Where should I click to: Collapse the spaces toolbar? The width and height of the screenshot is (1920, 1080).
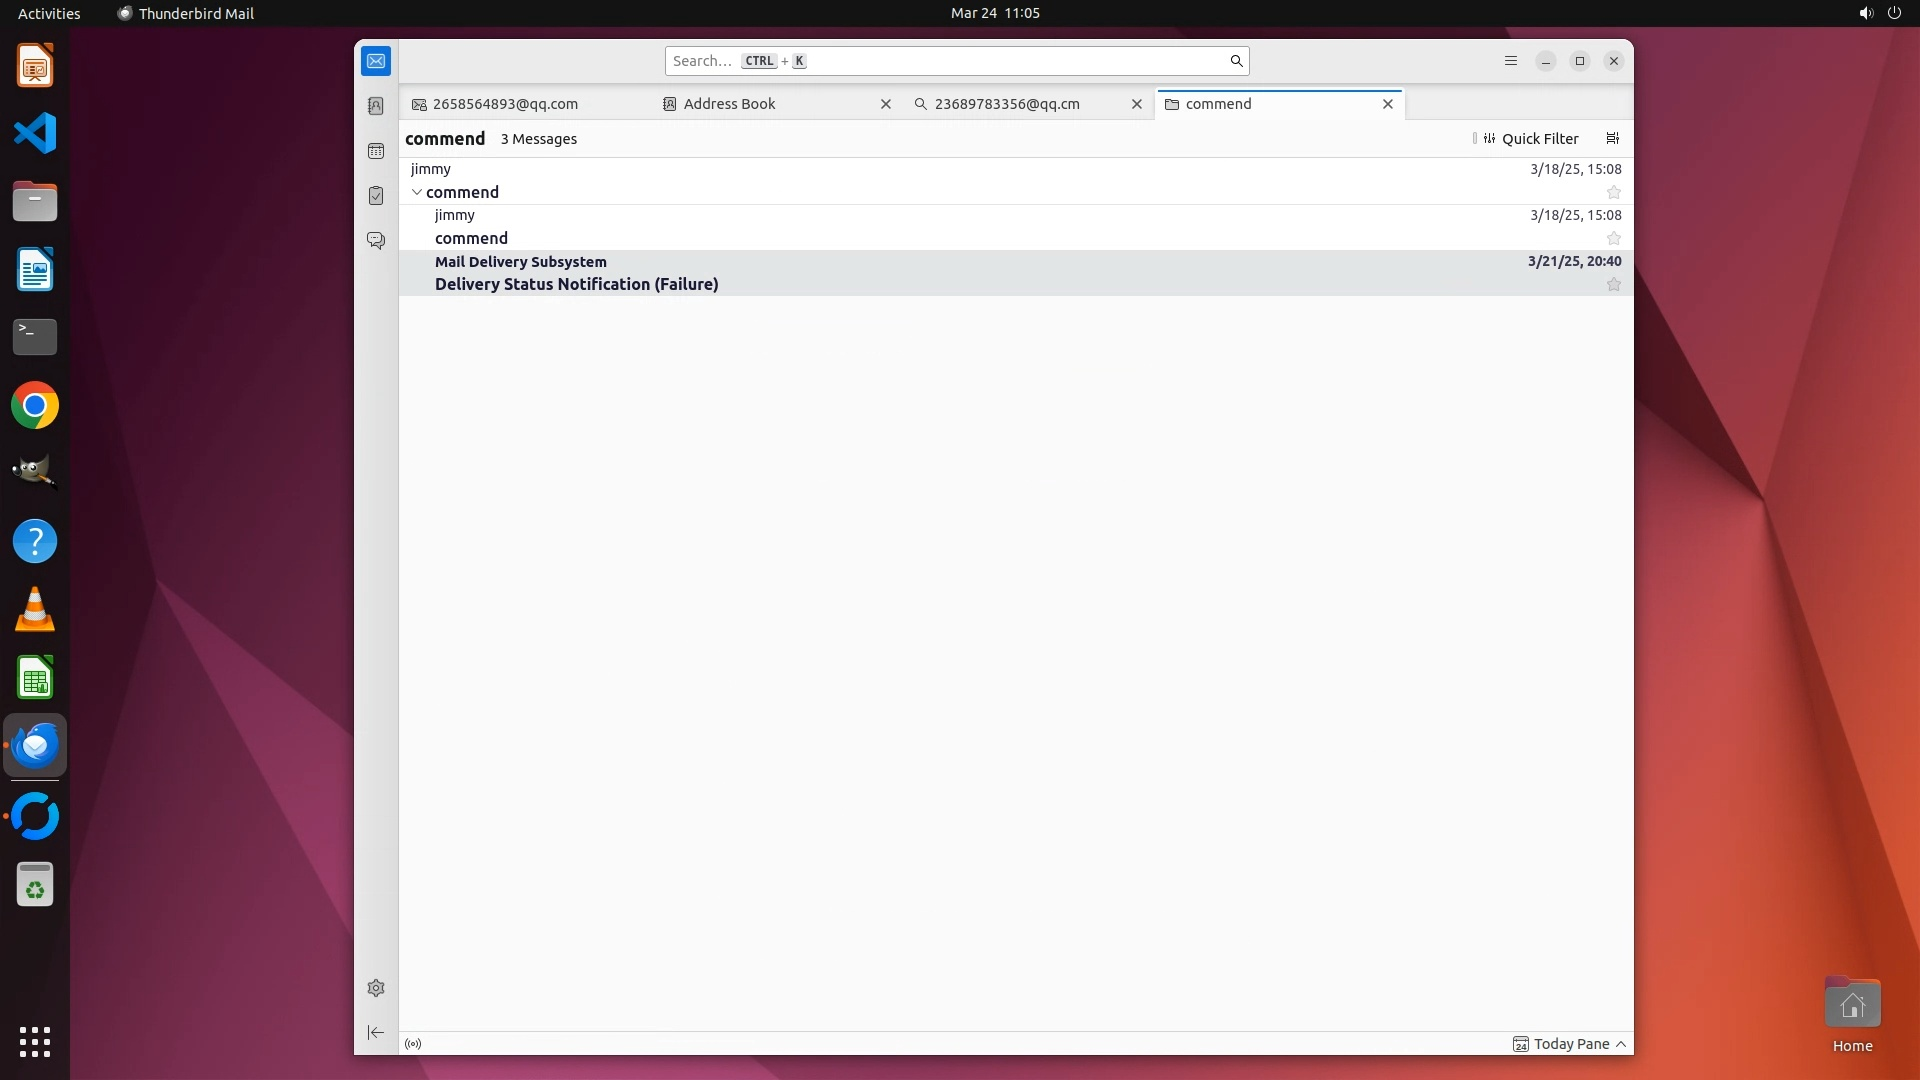point(376,1032)
